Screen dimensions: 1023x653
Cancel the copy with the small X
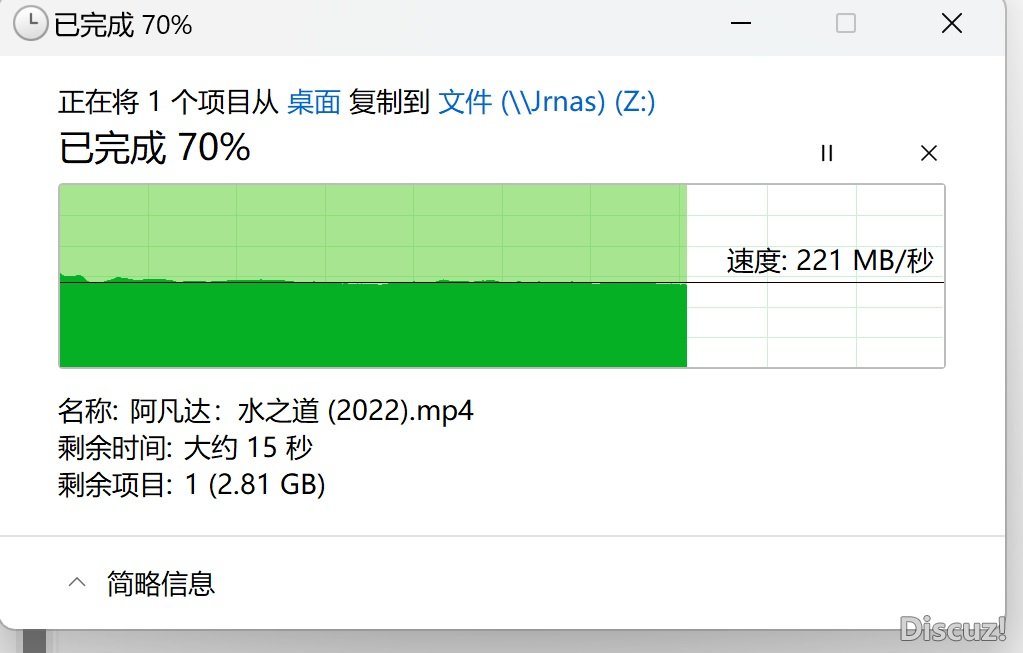(928, 153)
